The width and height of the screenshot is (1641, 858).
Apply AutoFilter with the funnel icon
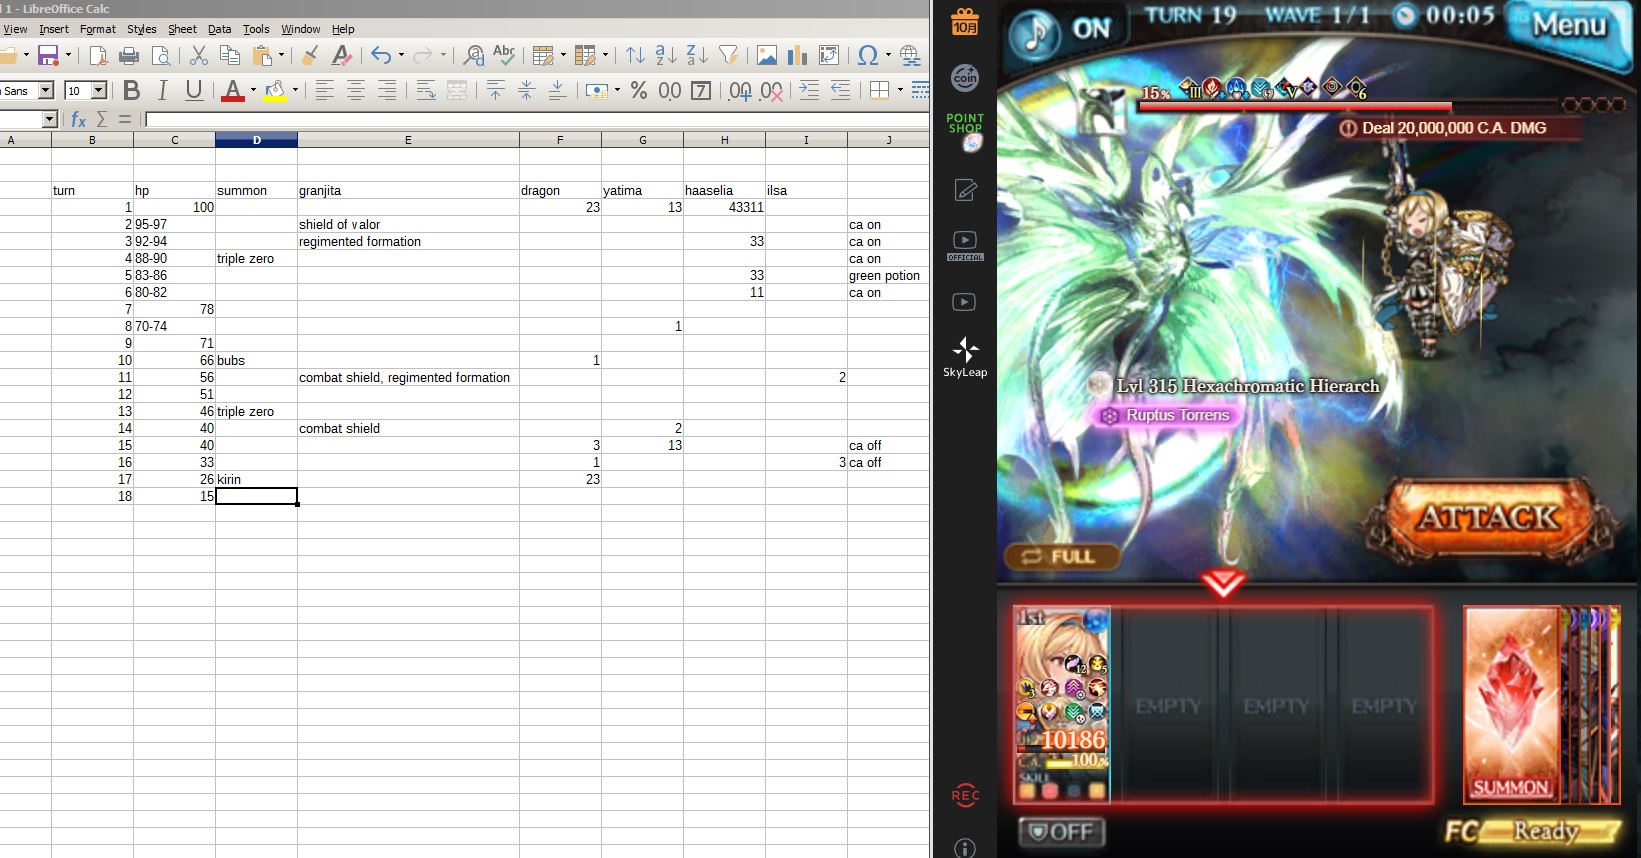click(728, 56)
